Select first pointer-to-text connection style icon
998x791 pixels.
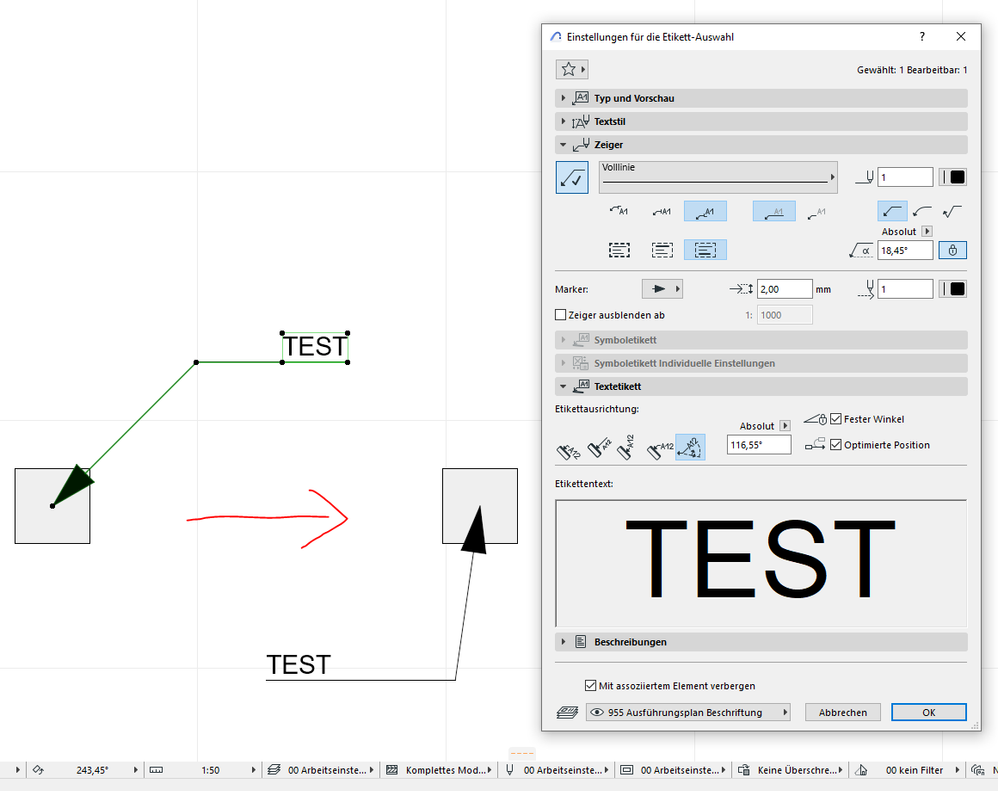click(619, 211)
